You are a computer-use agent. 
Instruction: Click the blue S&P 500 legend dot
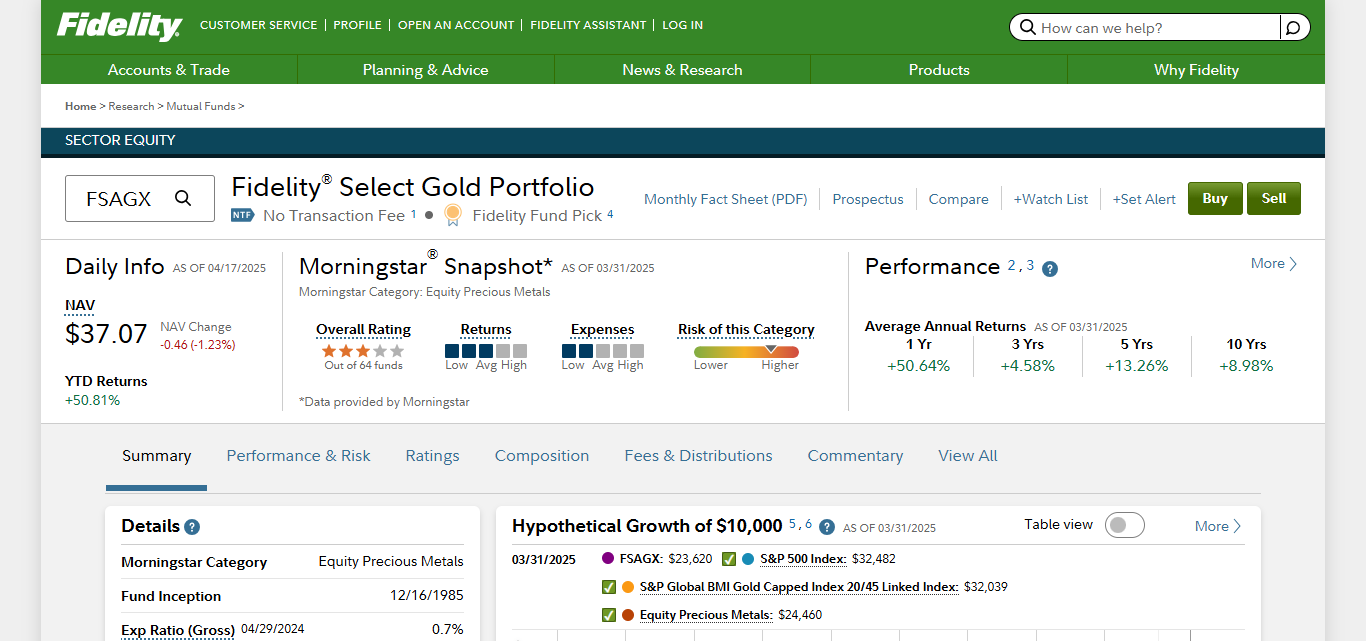(748, 559)
